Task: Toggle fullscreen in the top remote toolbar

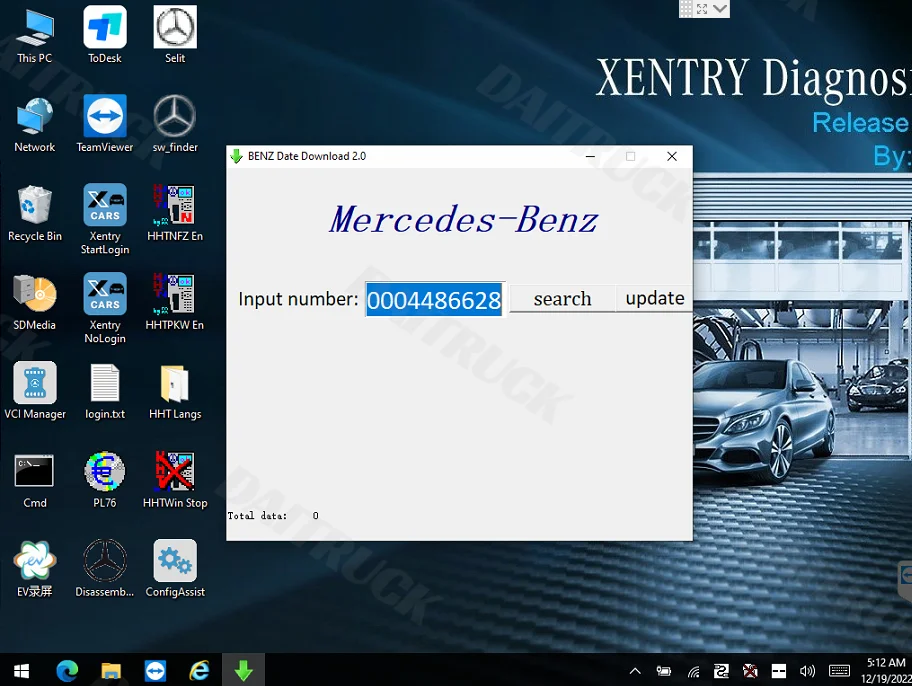Action: coord(702,9)
